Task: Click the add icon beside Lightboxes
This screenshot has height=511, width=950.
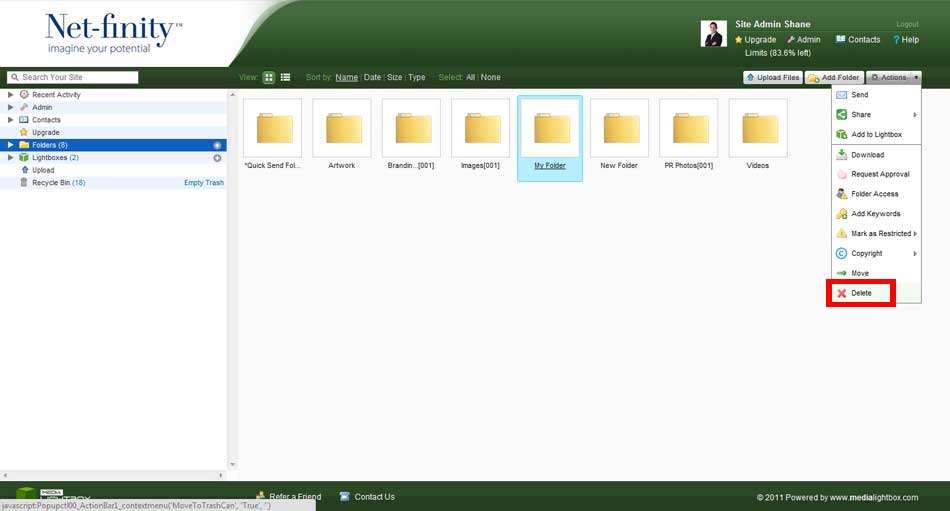Action: click(217, 158)
